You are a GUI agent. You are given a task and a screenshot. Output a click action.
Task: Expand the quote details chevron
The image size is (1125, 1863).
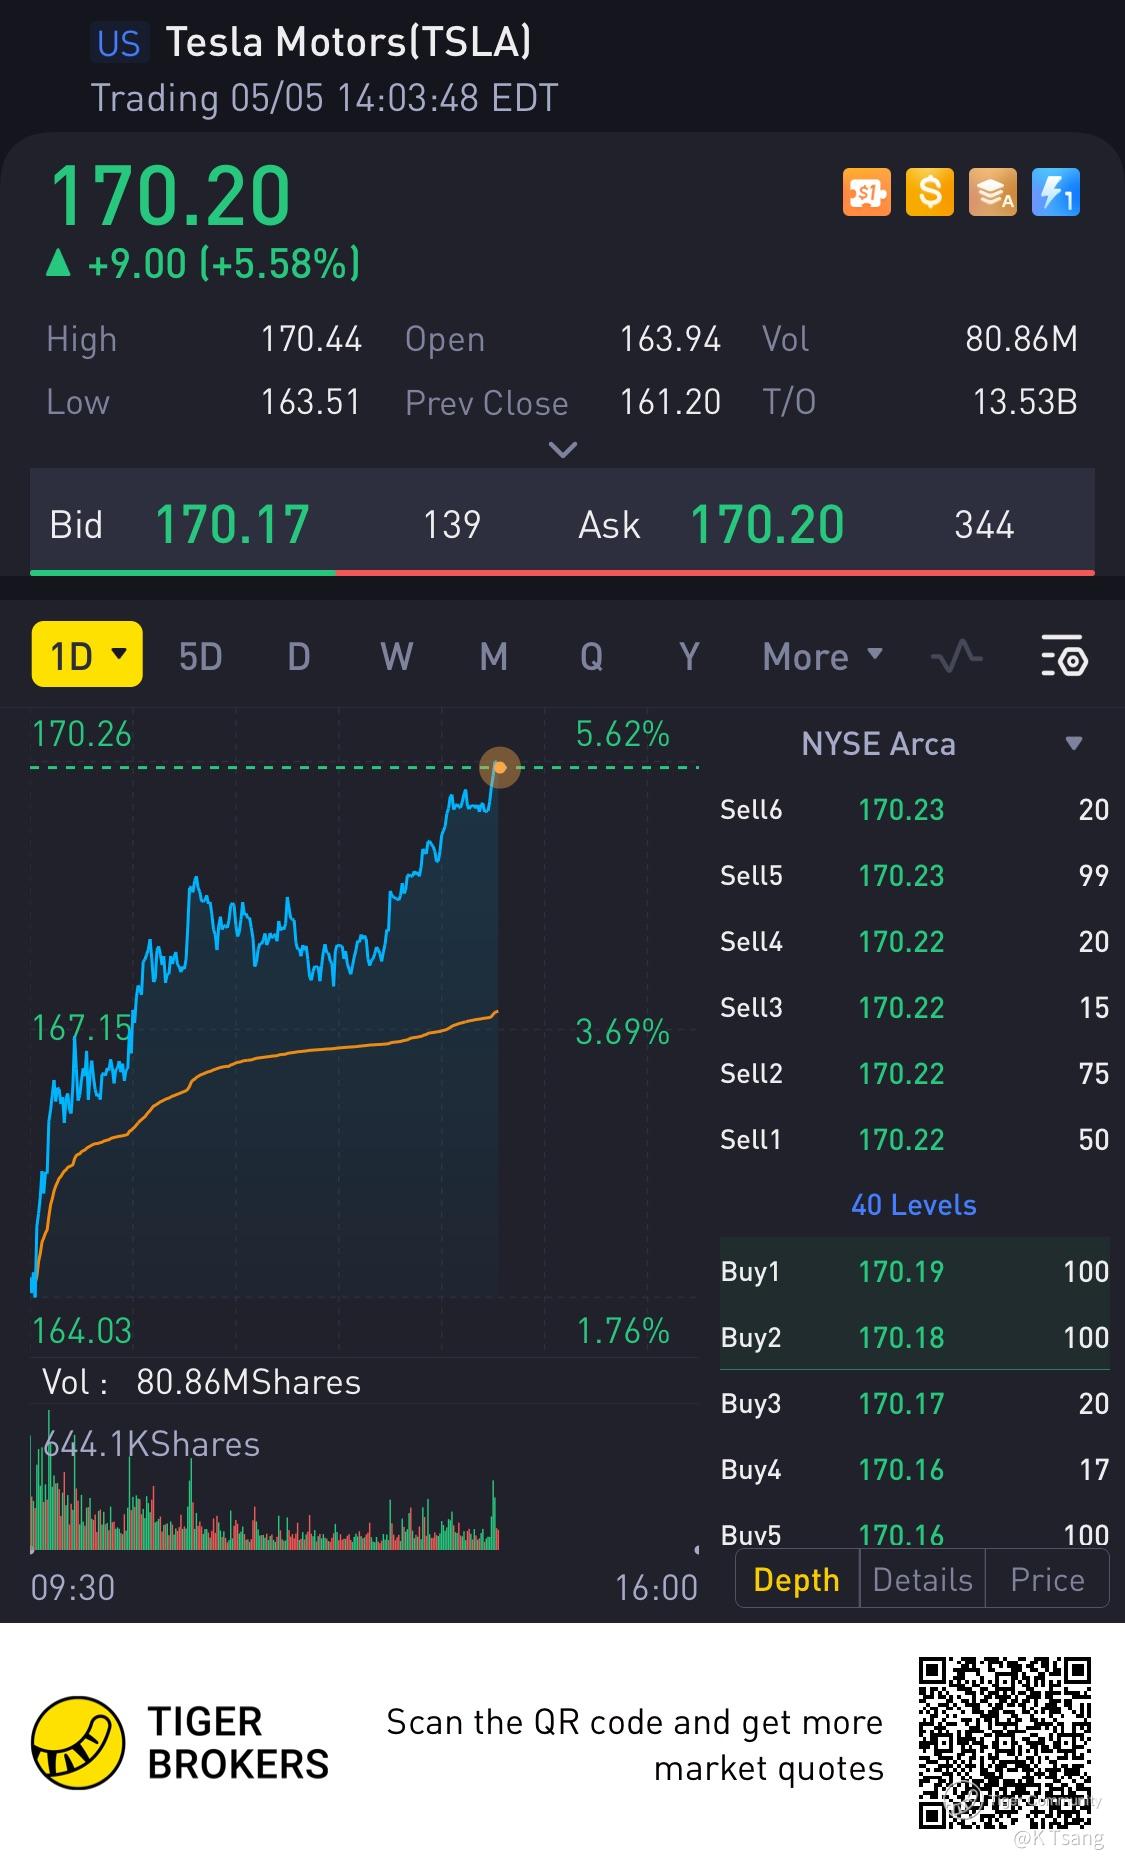pyautogui.click(x=563, y=450)
